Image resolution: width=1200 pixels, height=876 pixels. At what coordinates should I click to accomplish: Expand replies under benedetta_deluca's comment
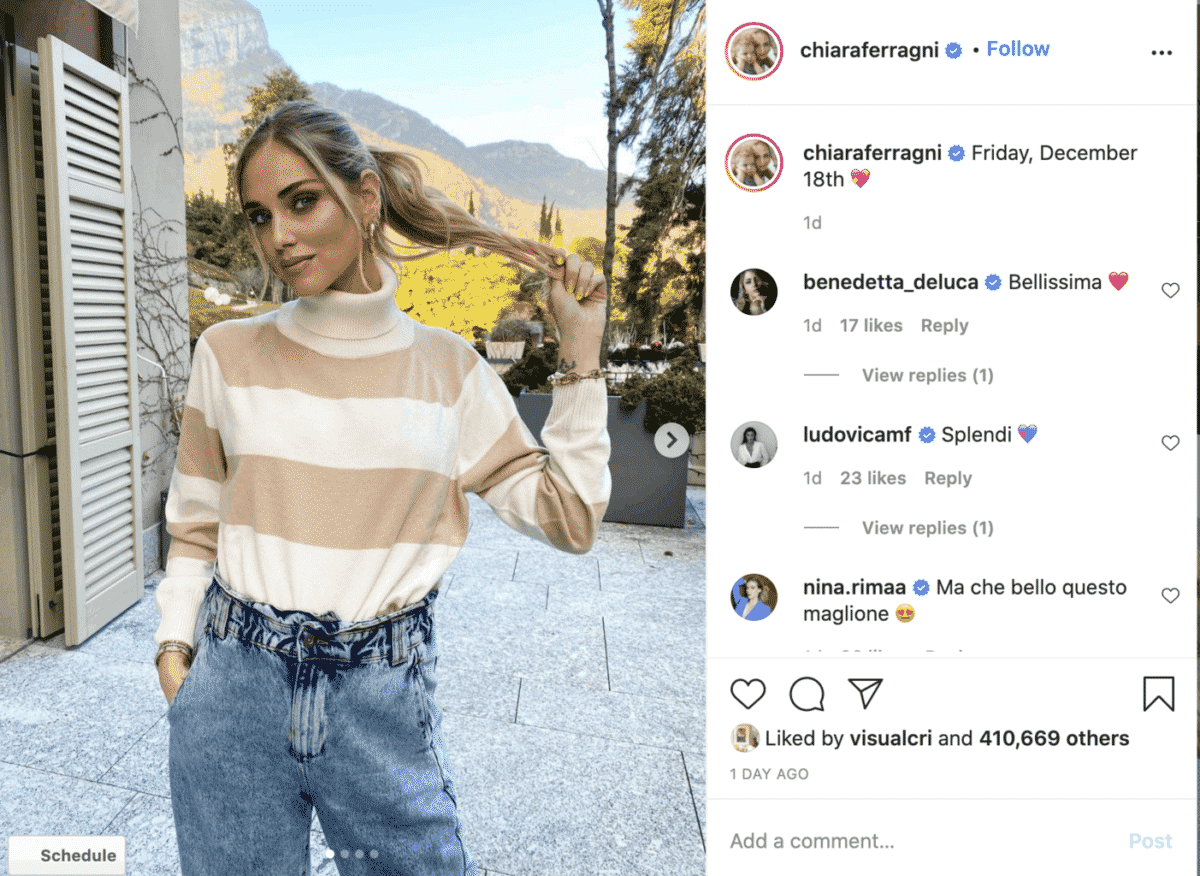click(927, 376)
